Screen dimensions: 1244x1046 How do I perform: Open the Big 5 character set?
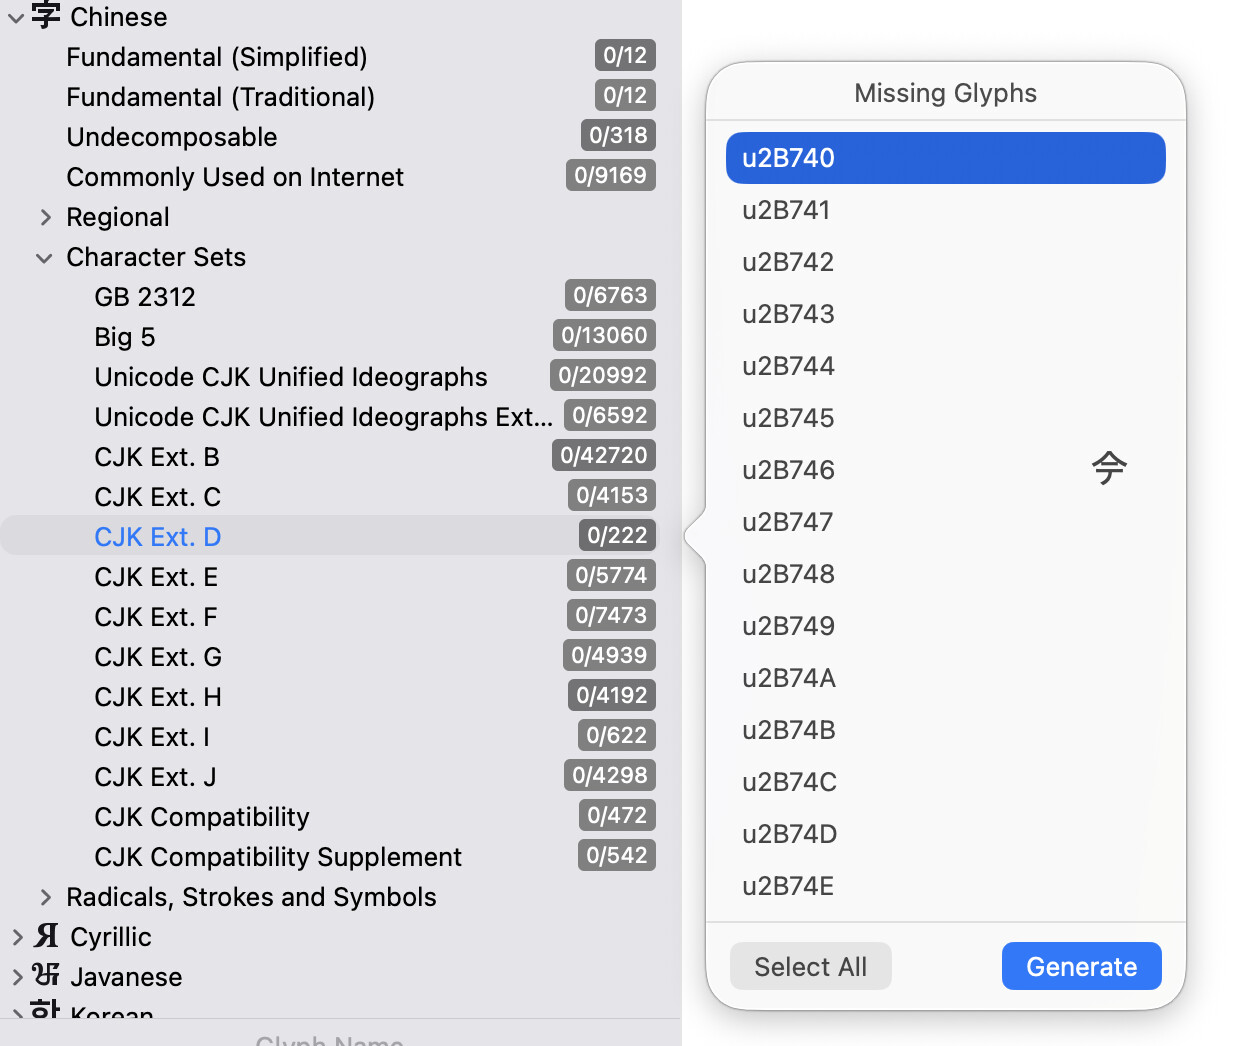tap(125, 337)
